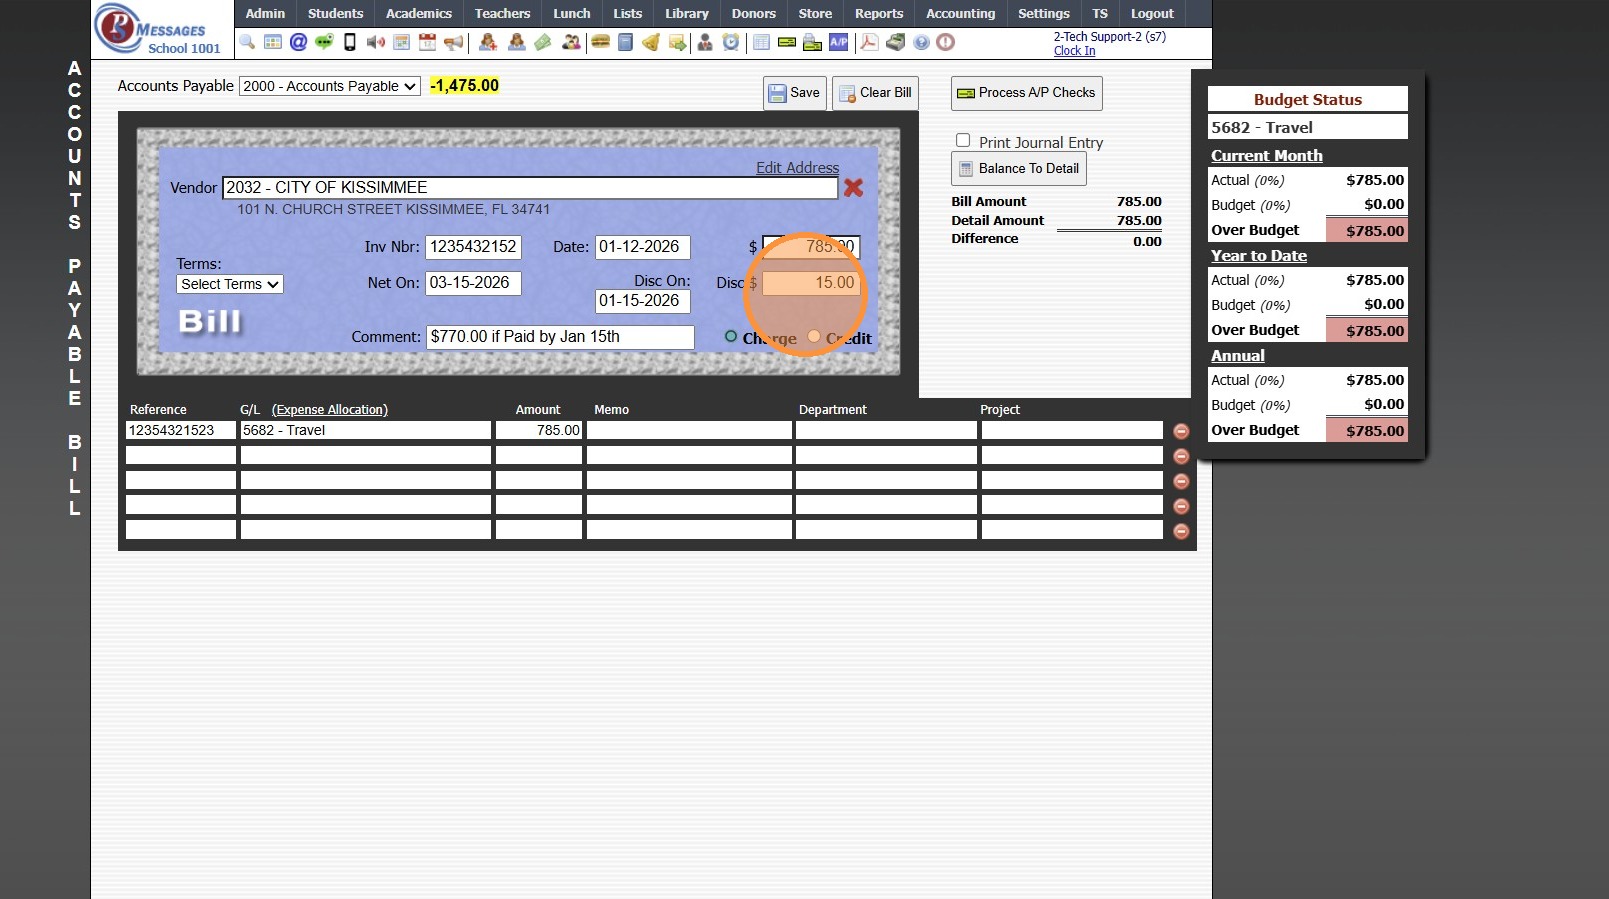Click the Year to Date heading
This screenshot has height=899, width=1609.
click(x=1259, y=256)
